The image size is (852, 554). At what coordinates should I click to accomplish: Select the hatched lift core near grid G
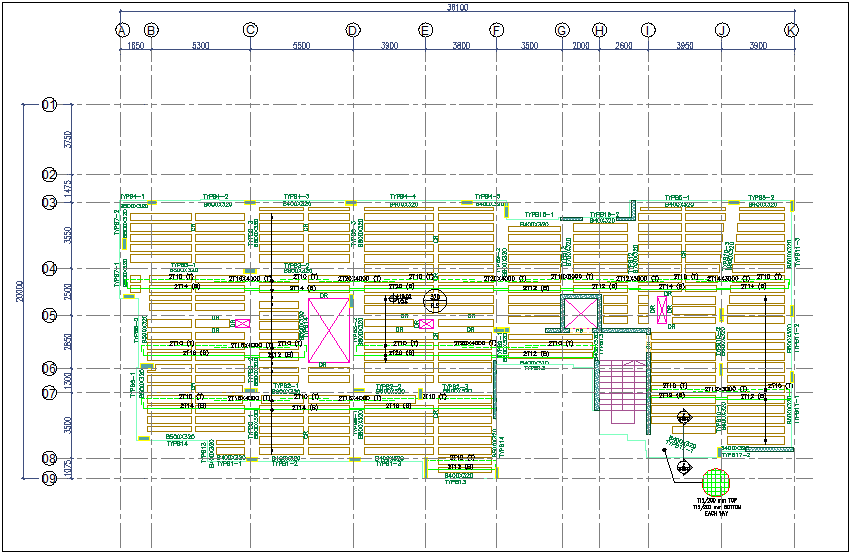pyautogui.click(x=581, y=313)
